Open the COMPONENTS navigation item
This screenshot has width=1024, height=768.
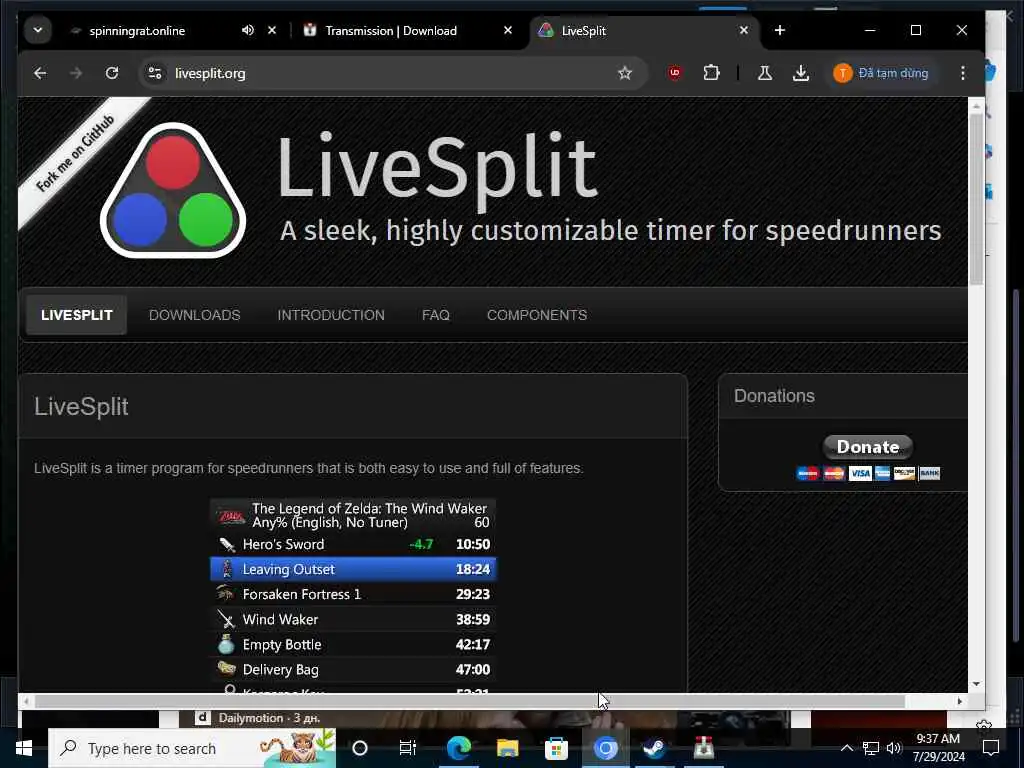(x=537, y=315)
